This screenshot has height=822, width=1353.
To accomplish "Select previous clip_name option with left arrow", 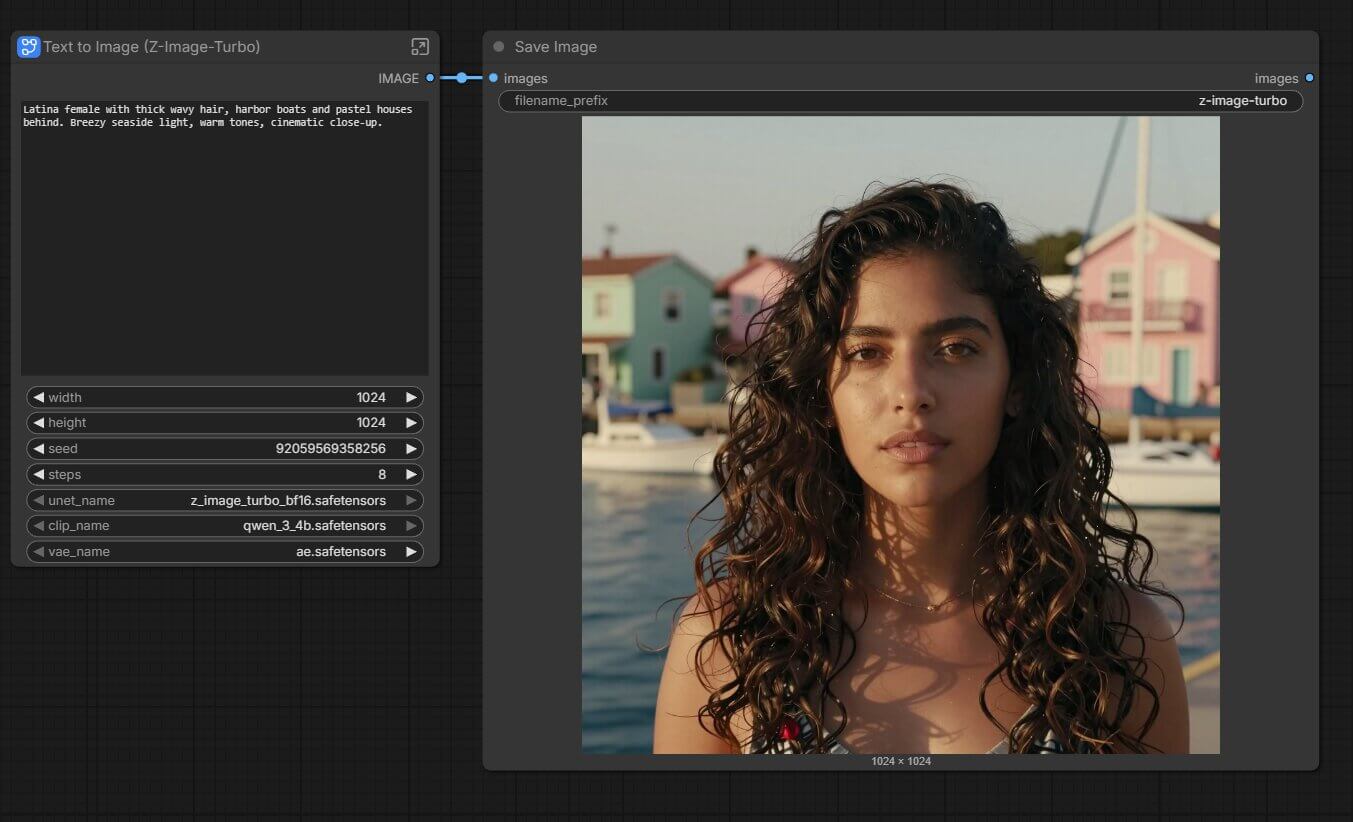I will pos(39,526).
